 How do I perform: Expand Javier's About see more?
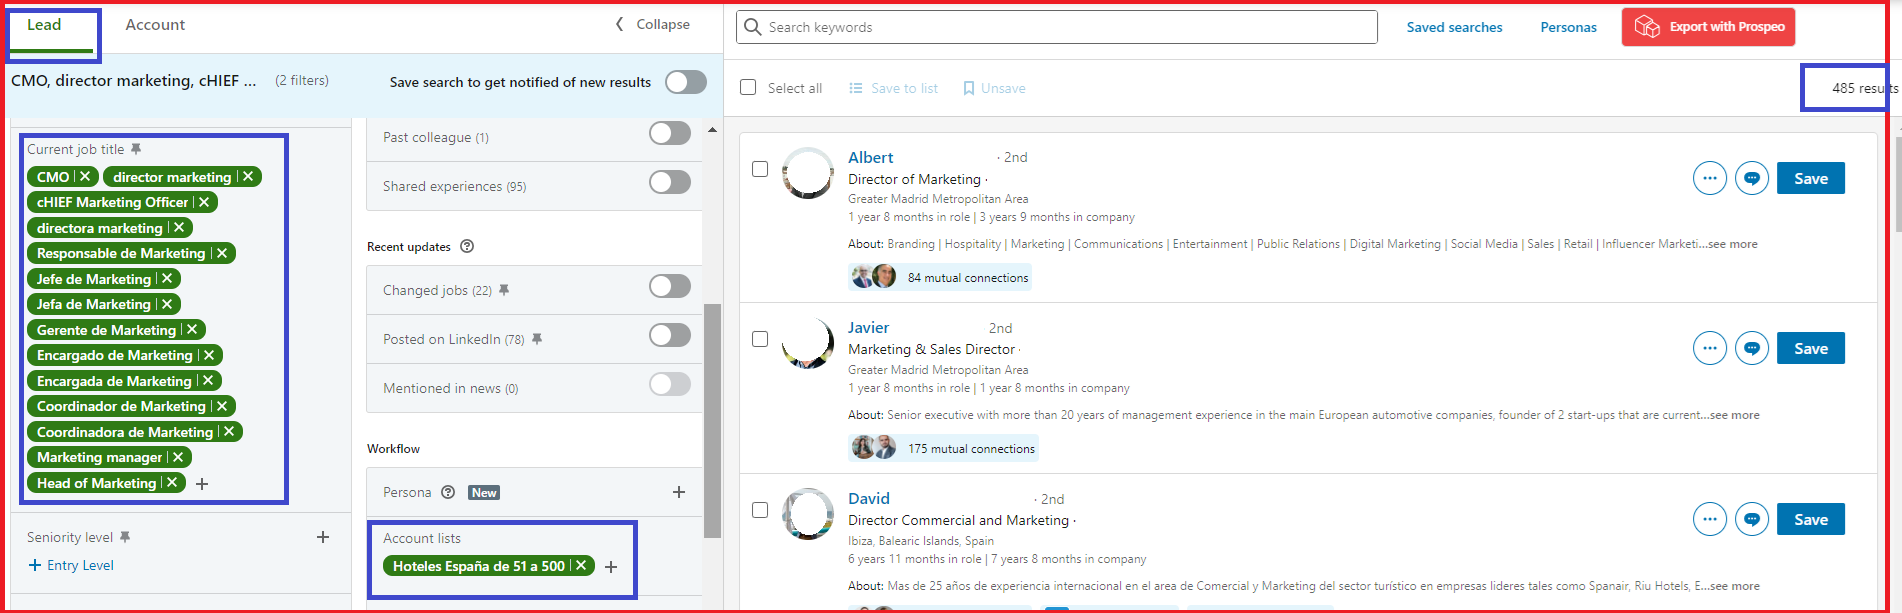point(1734,415)
